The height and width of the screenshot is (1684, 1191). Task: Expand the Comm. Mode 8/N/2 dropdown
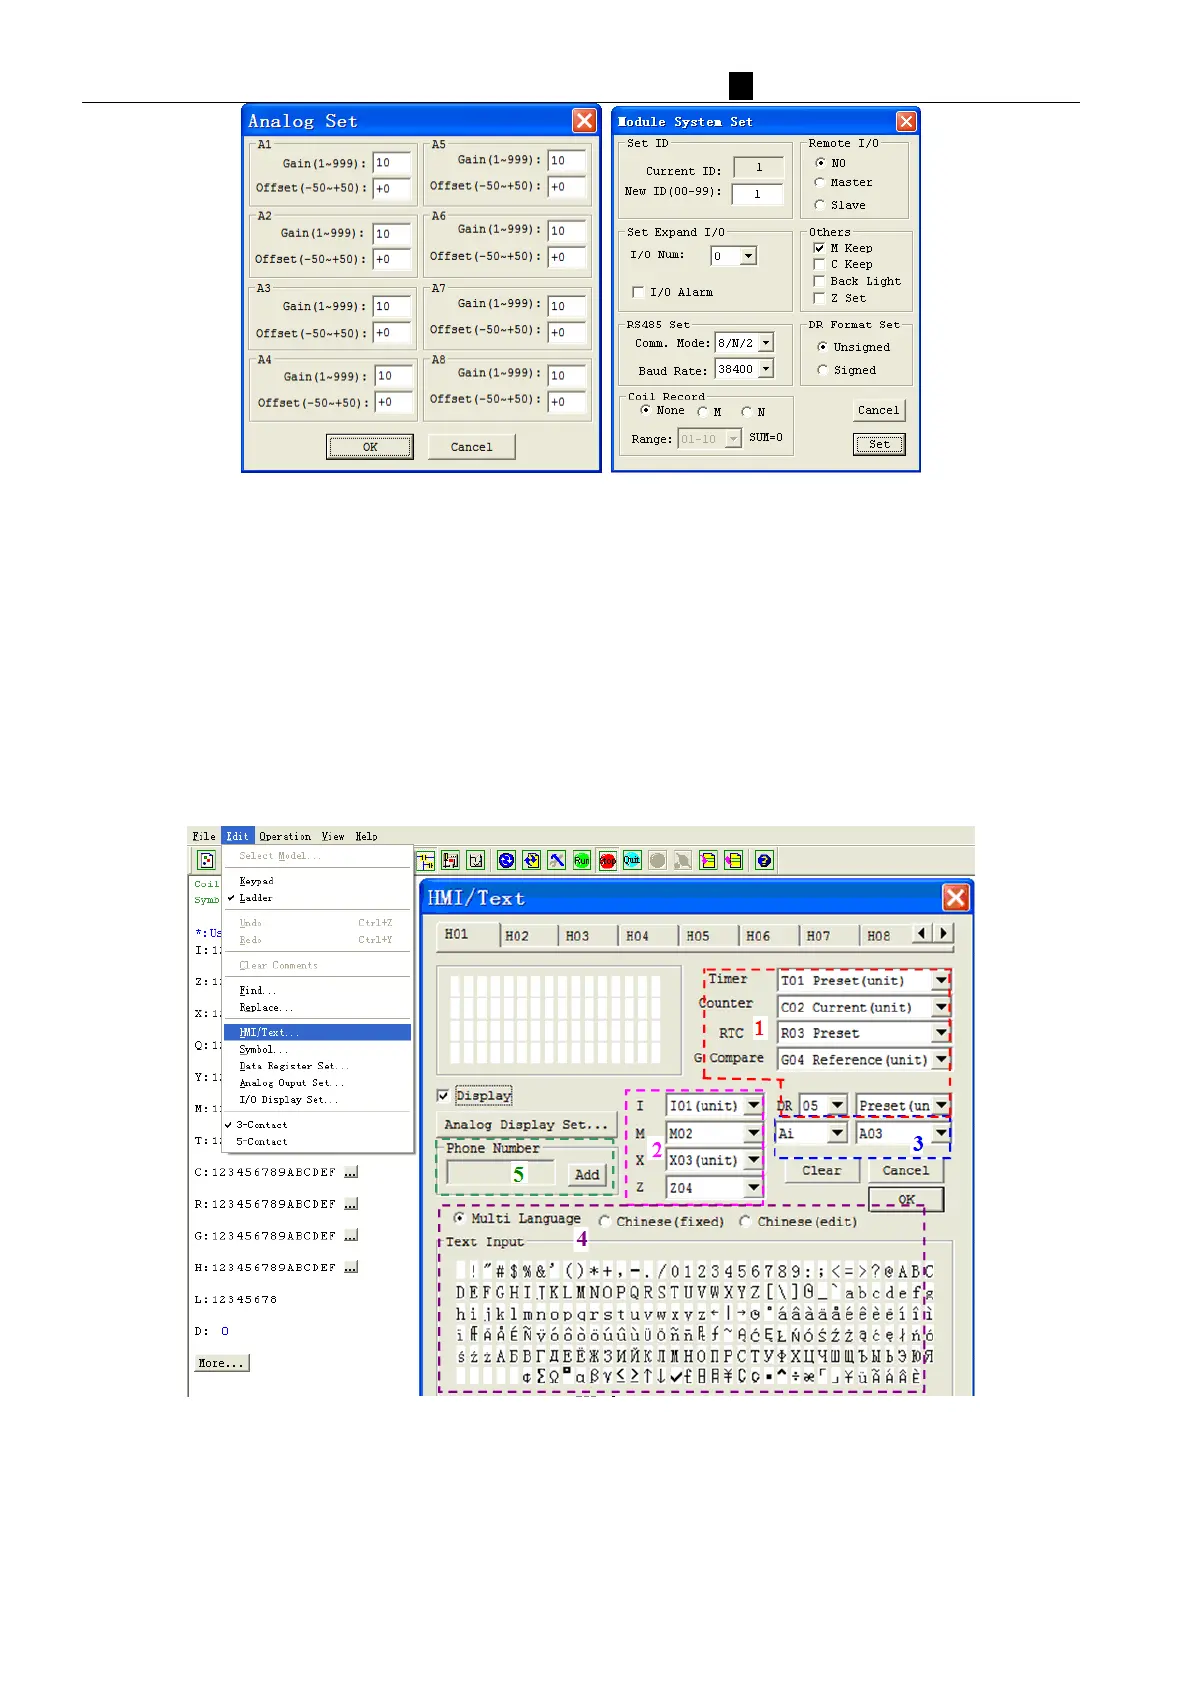(766, 343)
